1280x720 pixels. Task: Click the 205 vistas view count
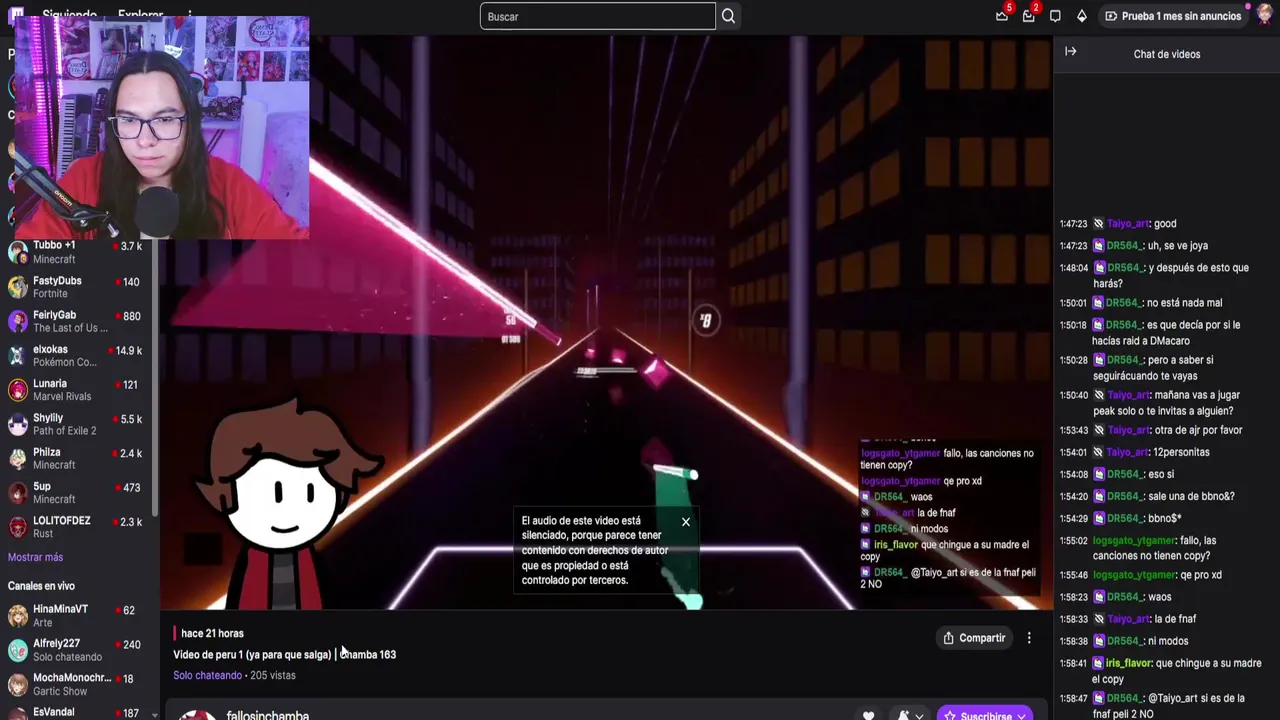point(273,675)
